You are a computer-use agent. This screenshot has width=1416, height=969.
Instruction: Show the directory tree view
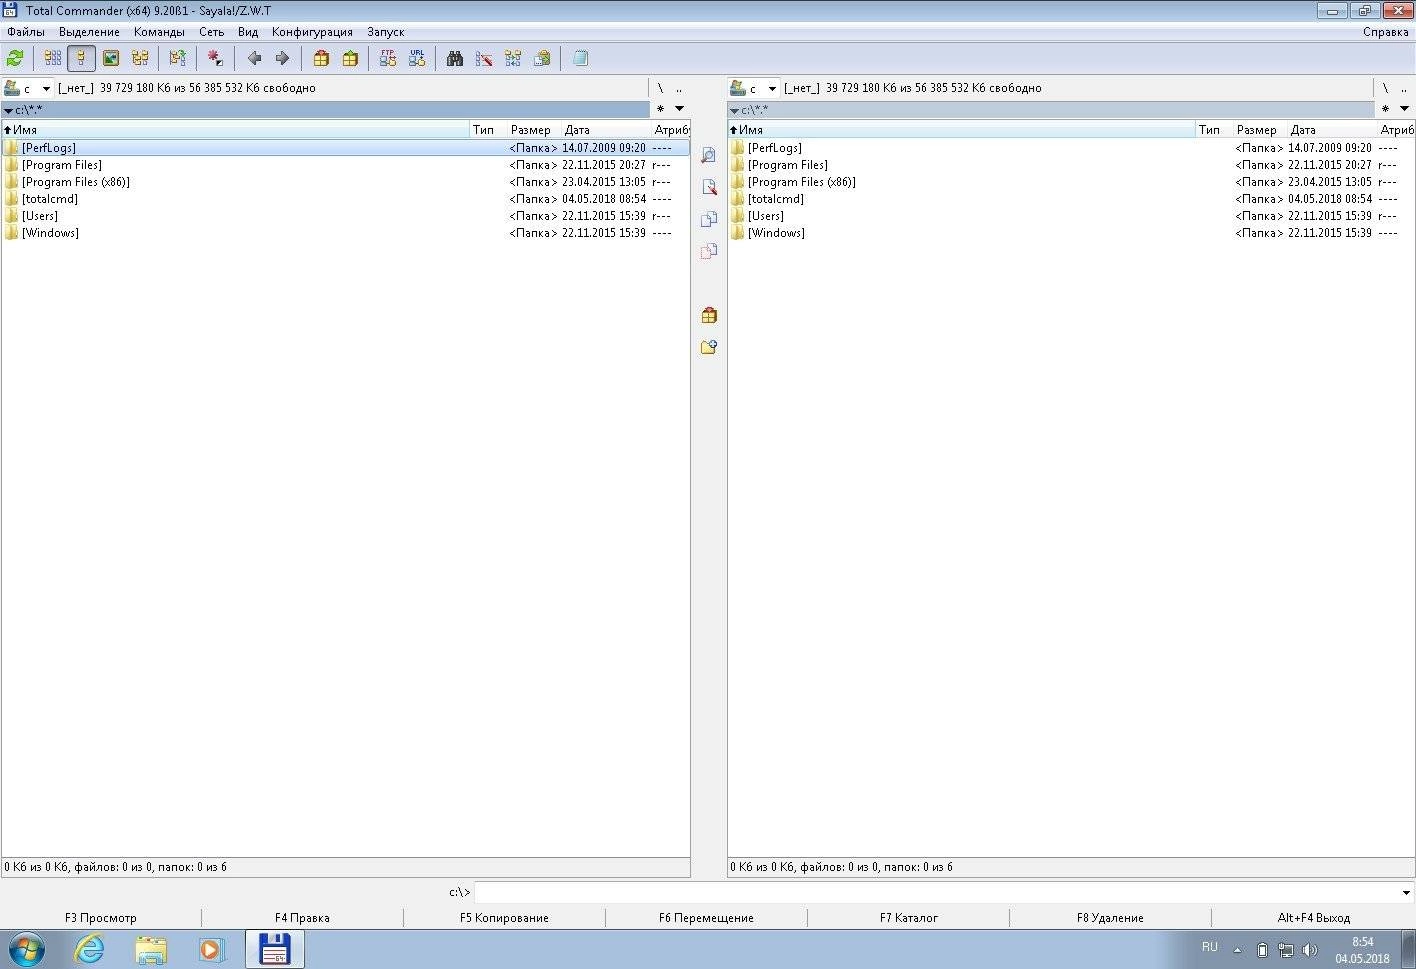(140, 58)
